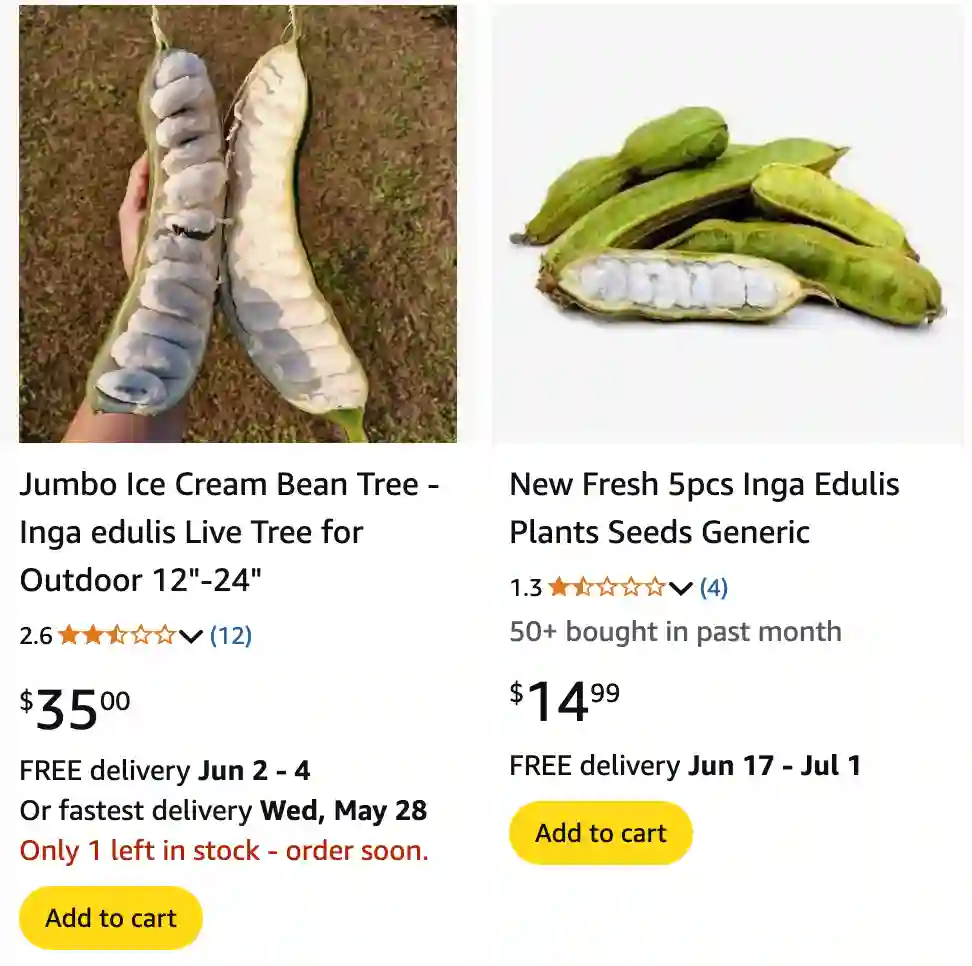Open the Inga Edulis seeds product photo
Screen dimensions: 972x966
click(x=728, y=224)
